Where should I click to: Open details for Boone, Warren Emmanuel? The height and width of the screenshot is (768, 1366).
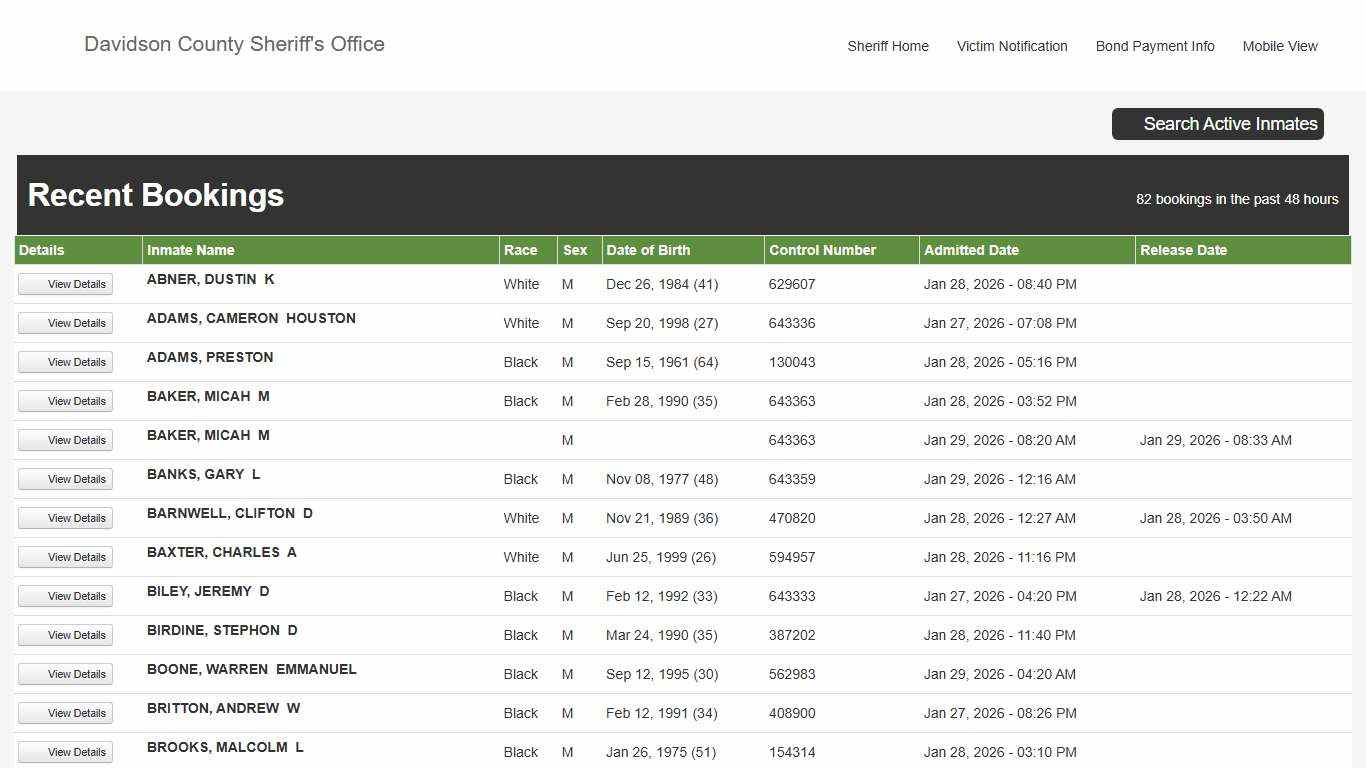pyautogui.click(x=65, y=674)
